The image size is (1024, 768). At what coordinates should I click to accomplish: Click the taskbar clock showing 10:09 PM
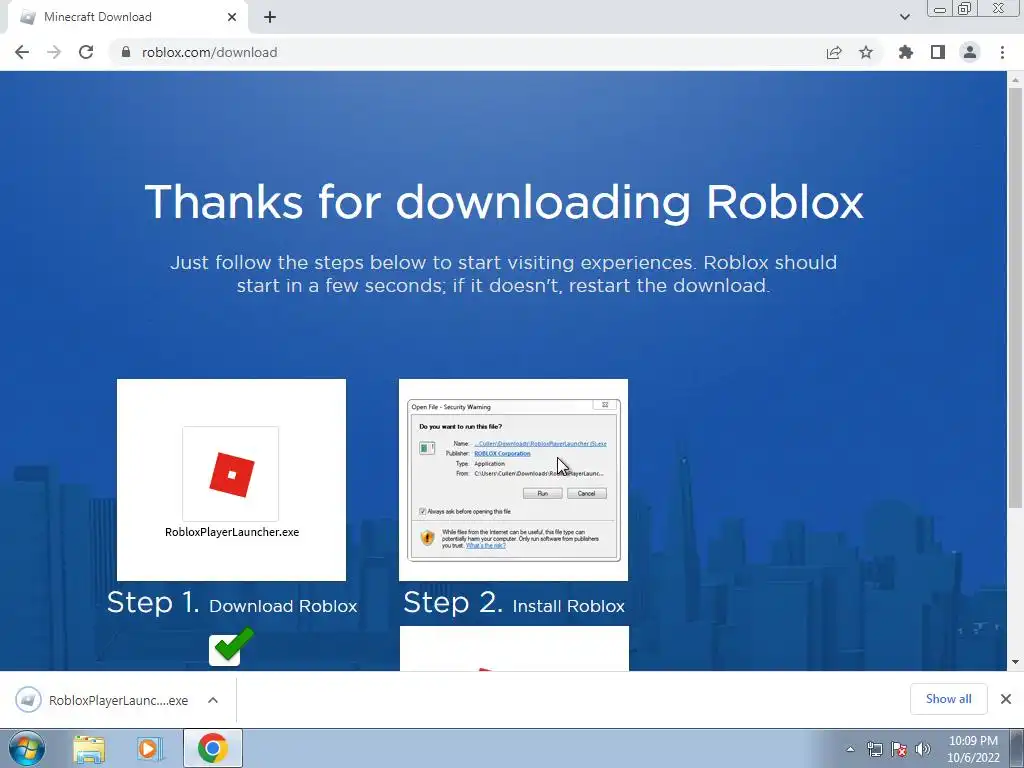973,749
